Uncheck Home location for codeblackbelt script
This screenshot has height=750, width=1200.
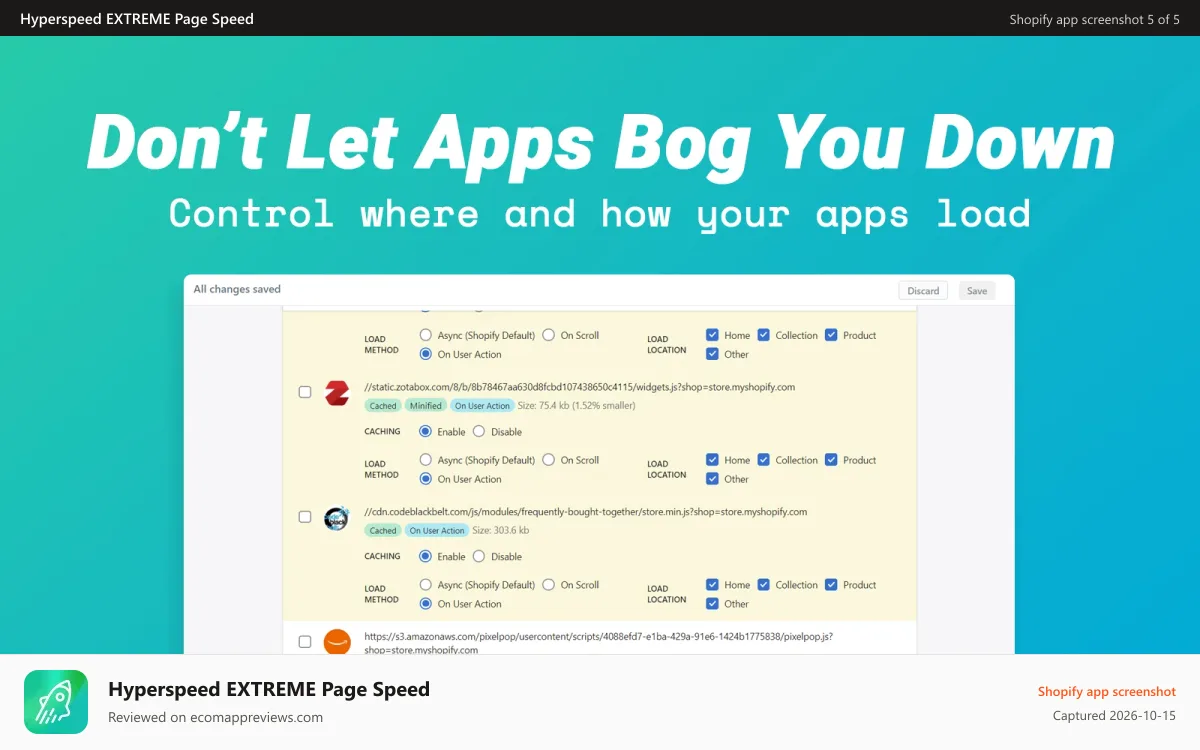pyautogui.click(x=712, y=585)
